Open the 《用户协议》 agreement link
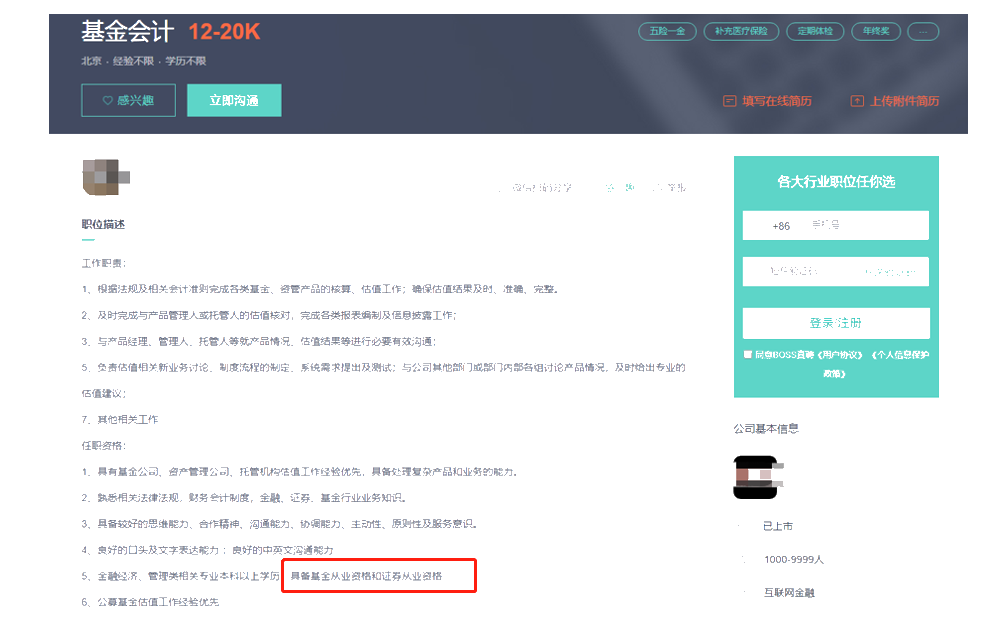The width and height of the screenshot is (995, 627). coord(841,354)
